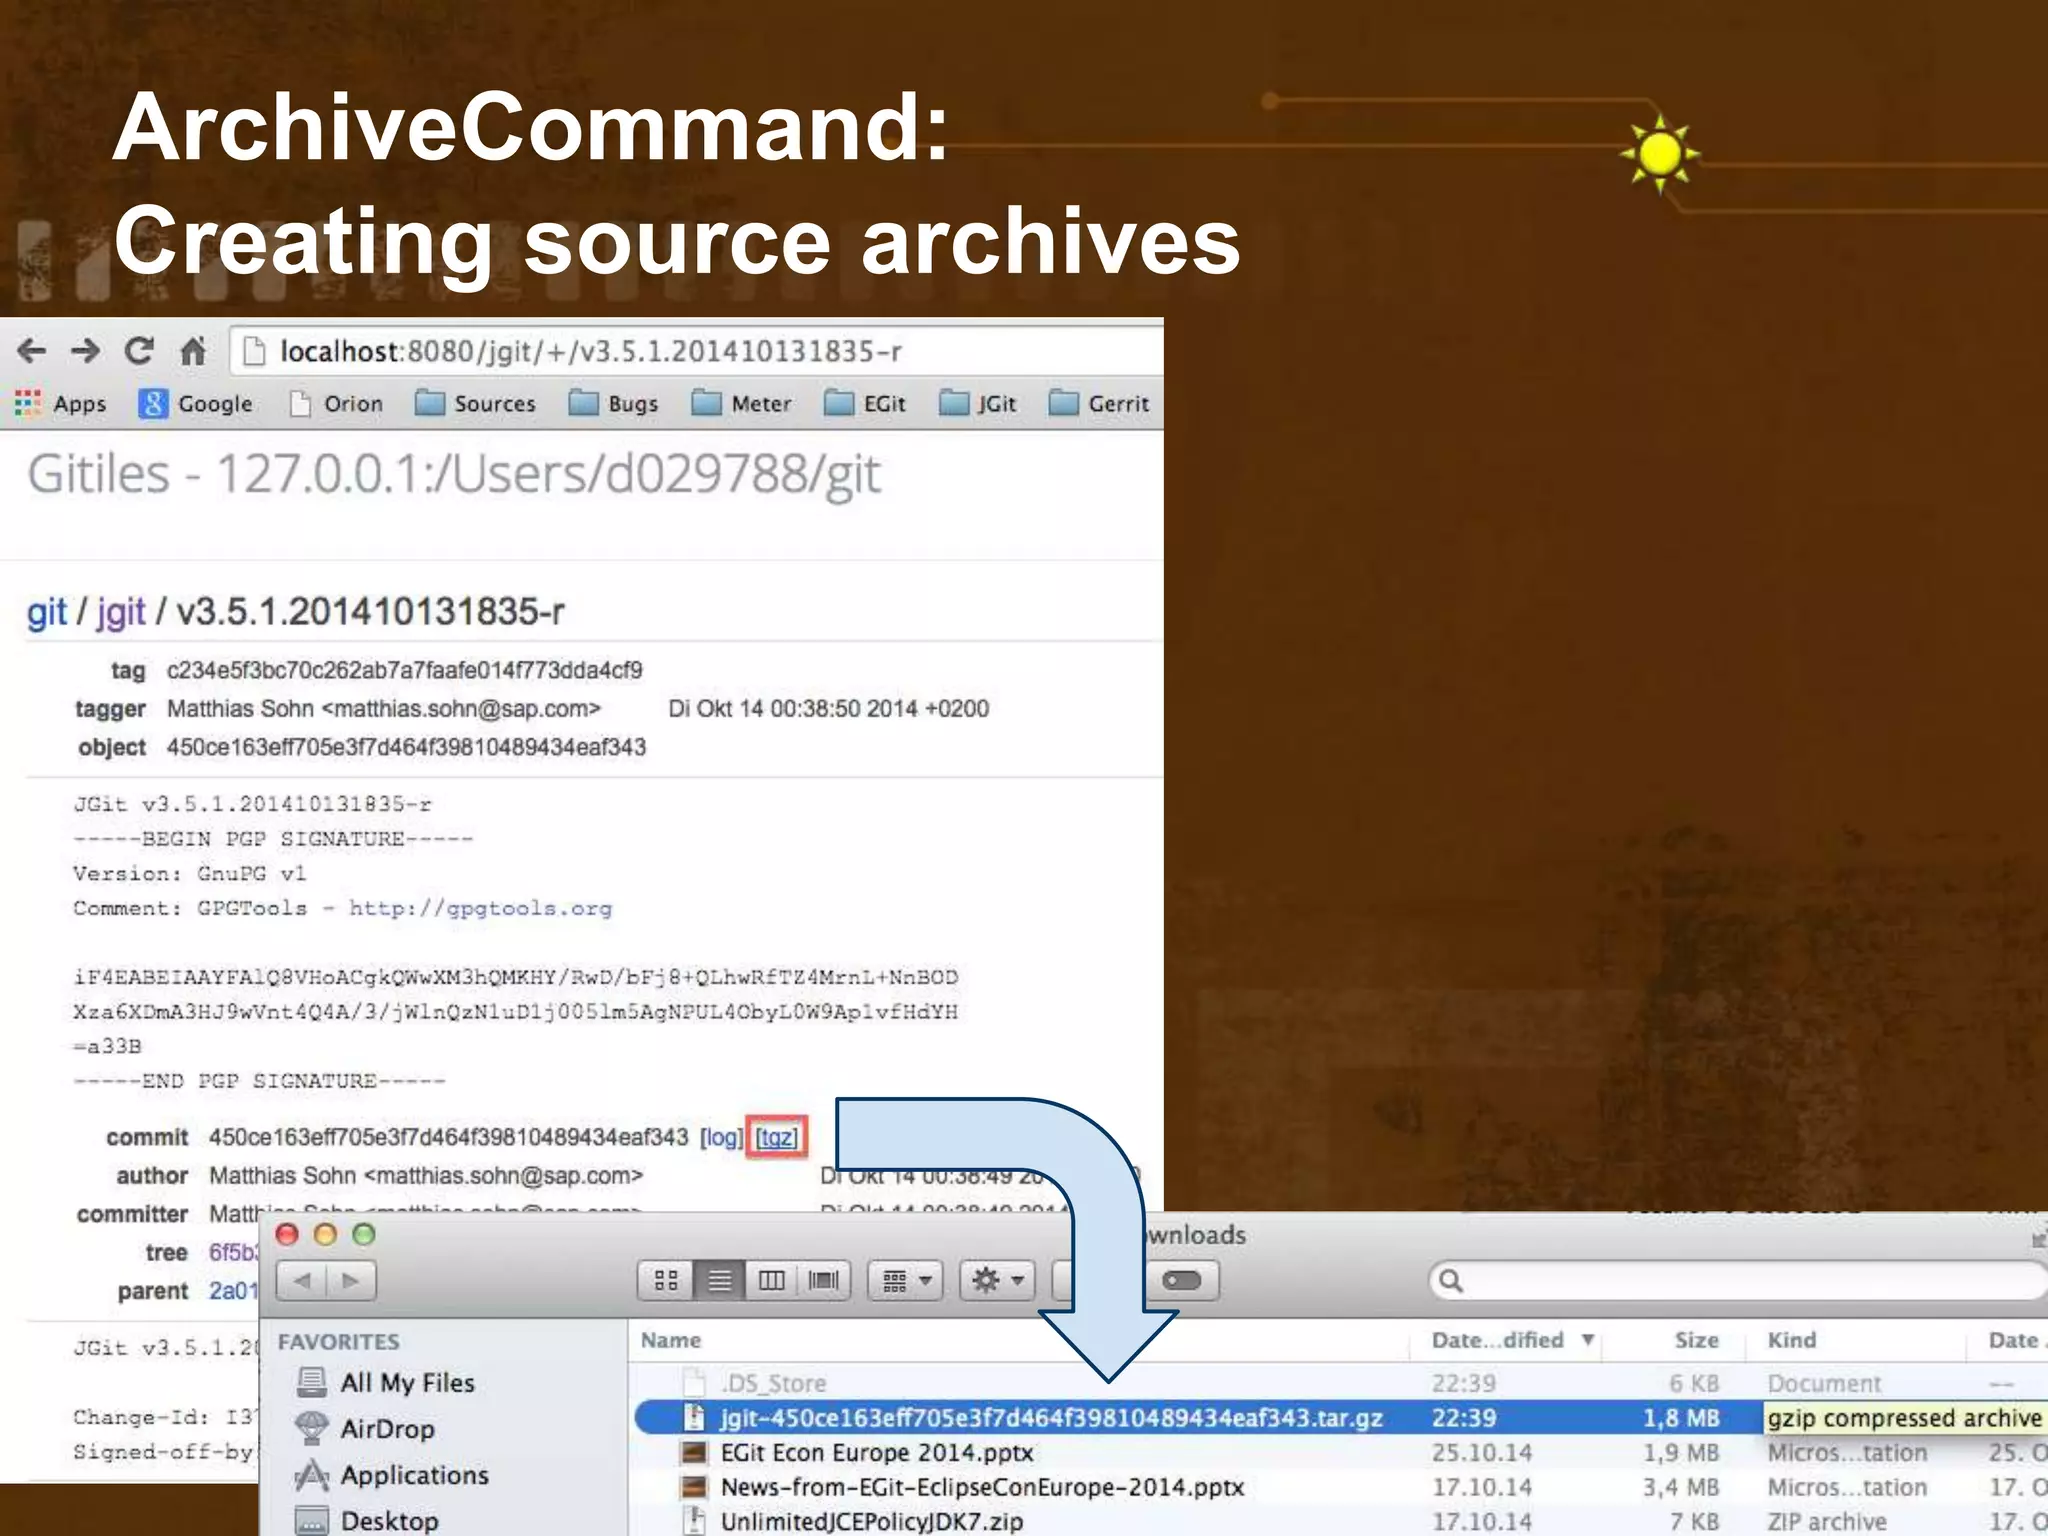
Task: Switch Finder to icon view
Action: point(666,1281)
